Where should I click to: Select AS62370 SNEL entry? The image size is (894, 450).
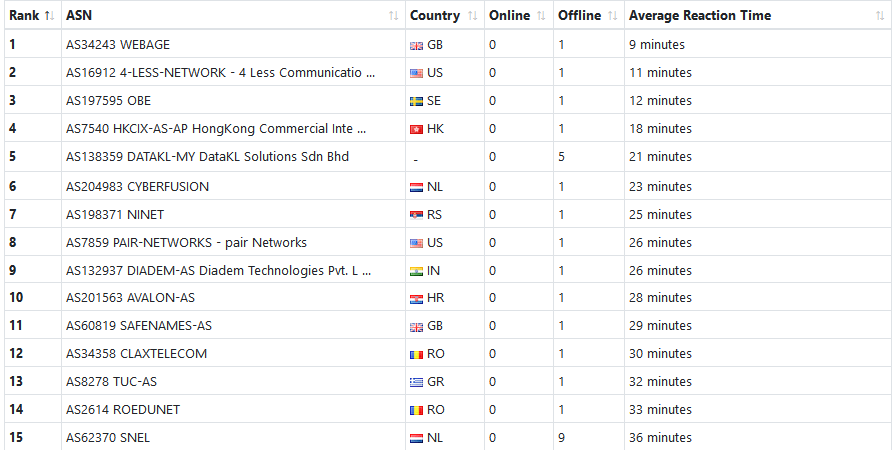(108, 437)
